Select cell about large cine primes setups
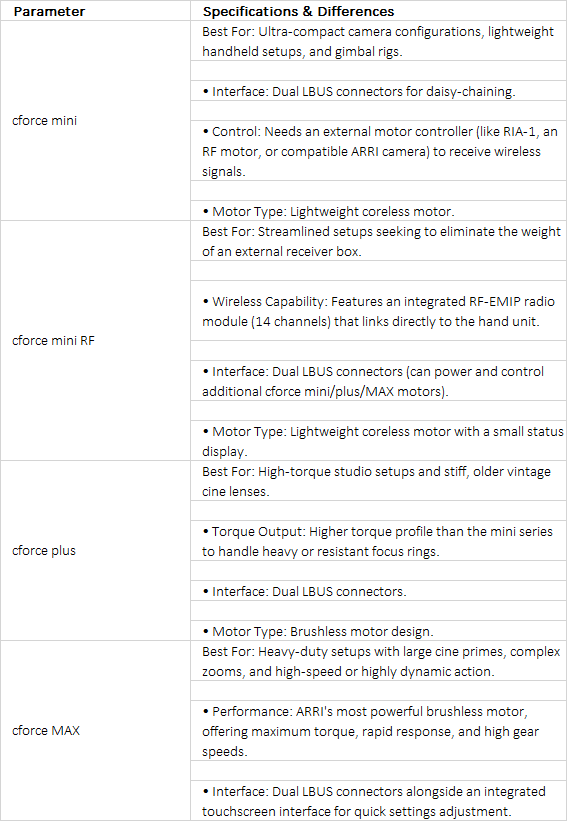Image resolution: width=567 pixels, height=821 pixels. [x=379, y=661]
